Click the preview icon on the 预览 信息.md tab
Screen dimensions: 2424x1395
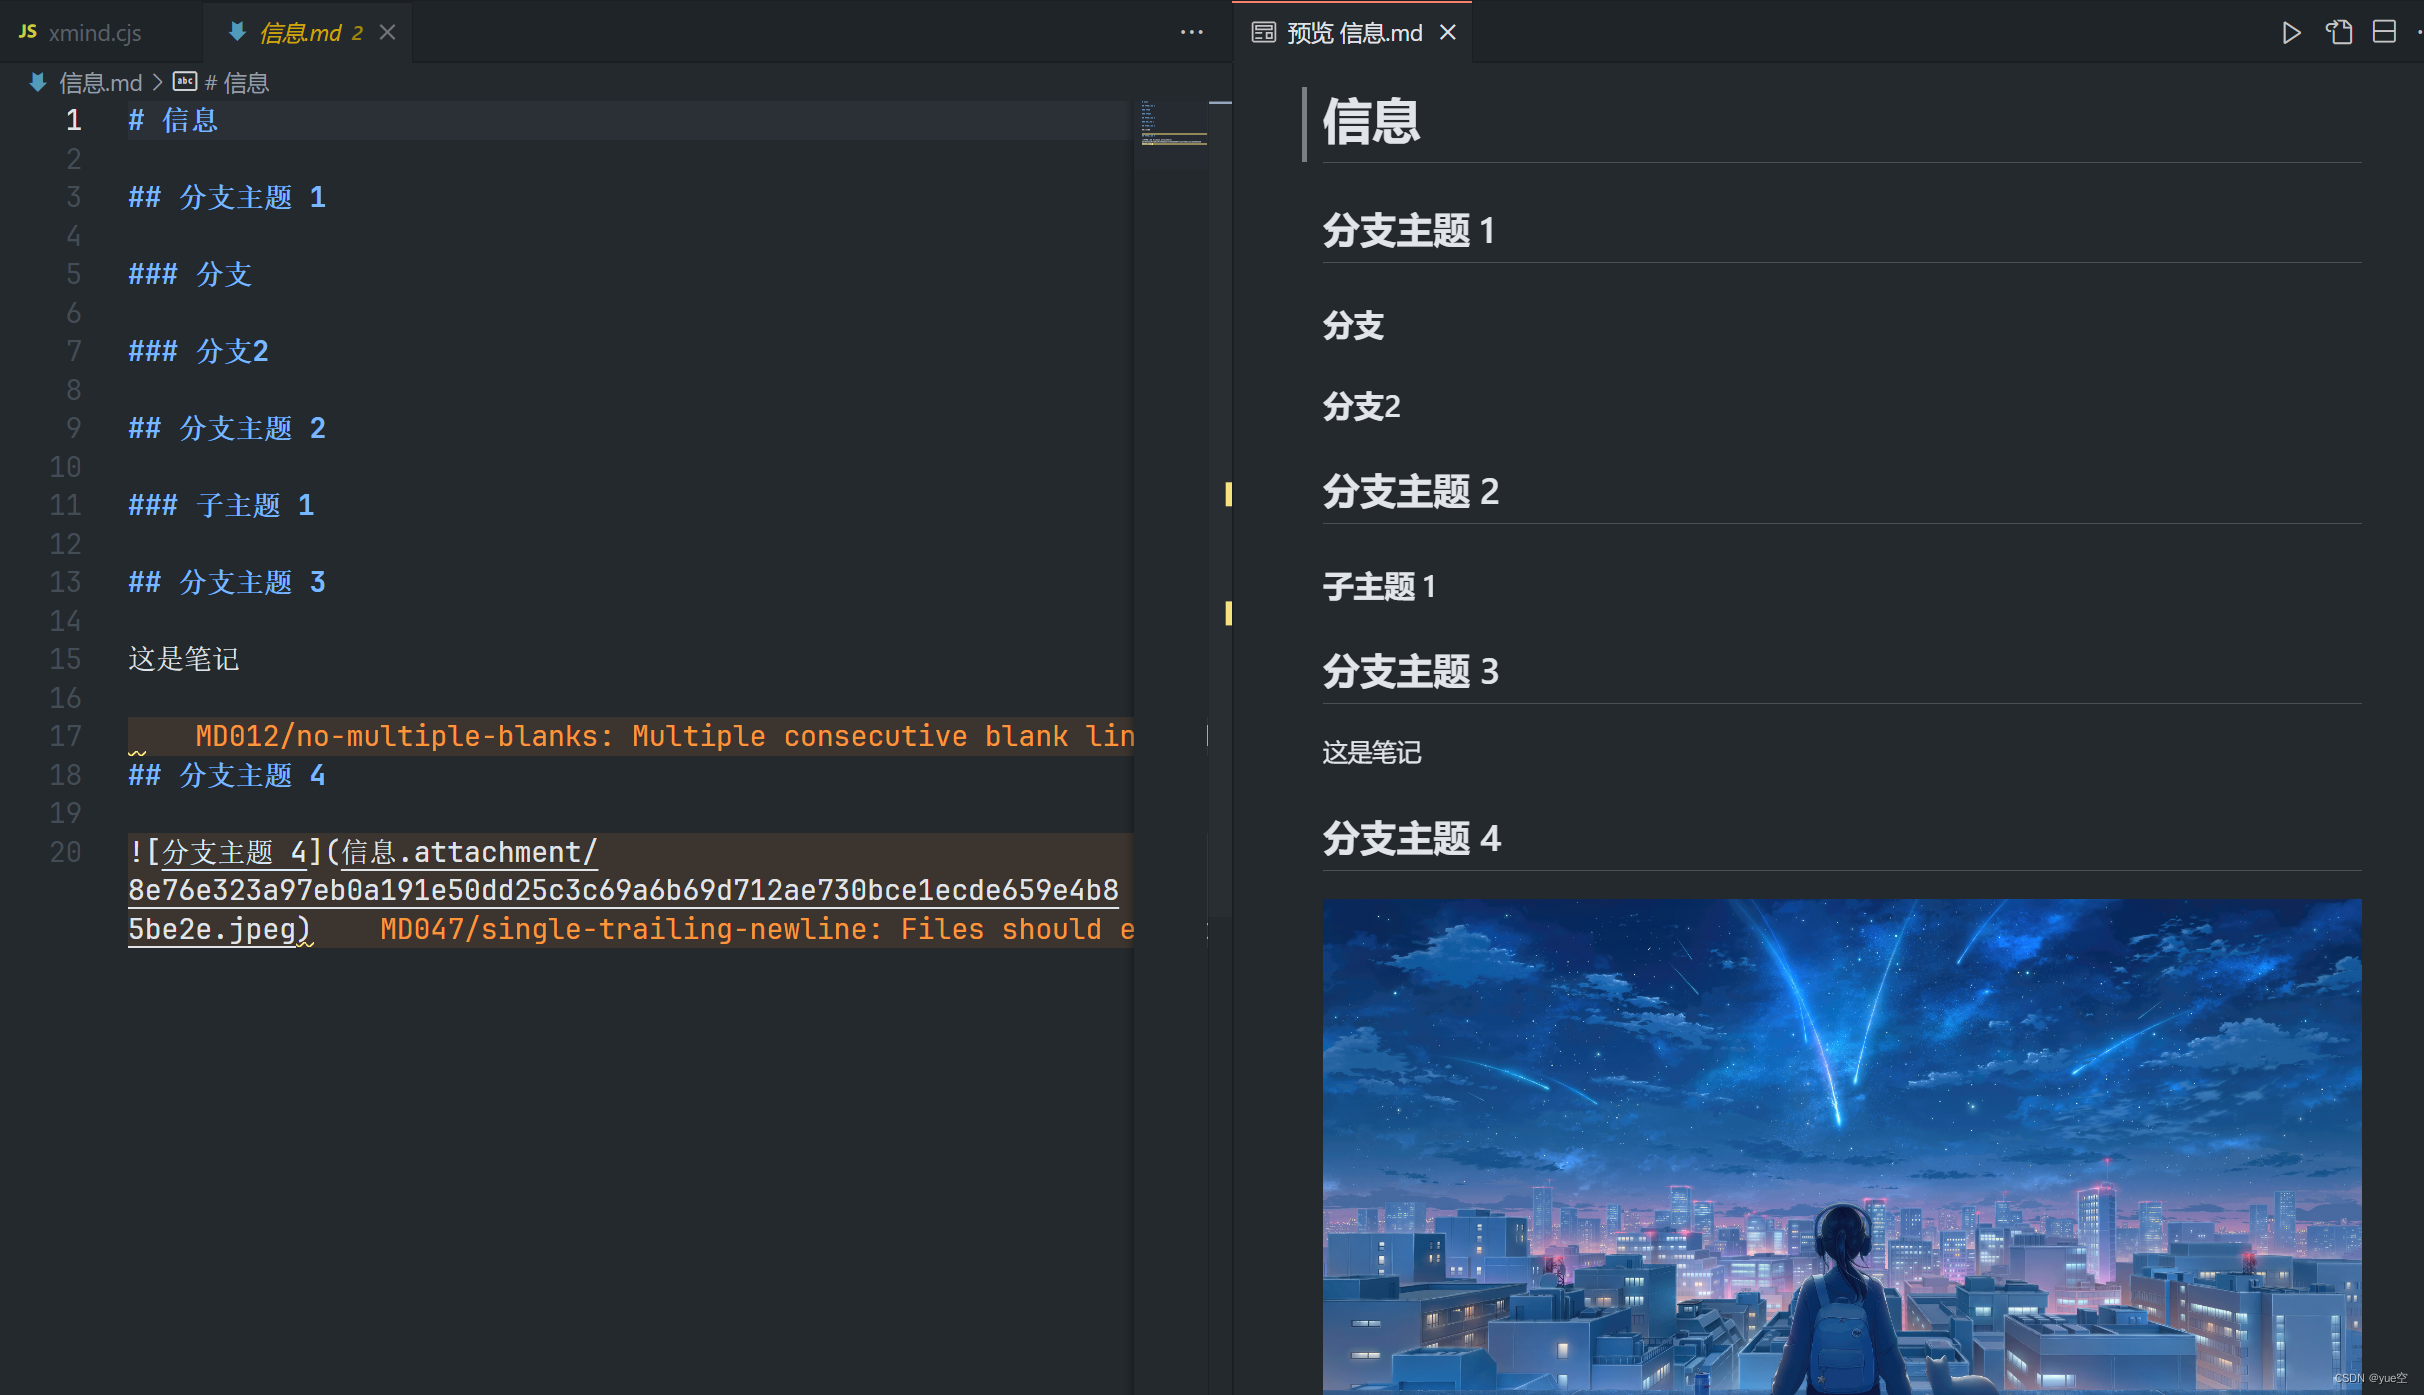[x=1262, y=32]
